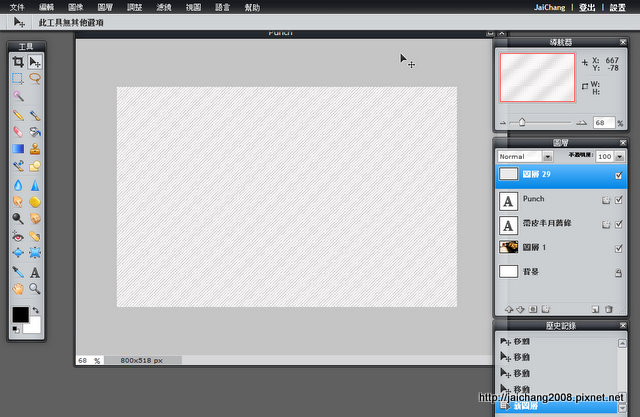
Task: Open the 語言 (Language) menu
Action: coord(223,7)
